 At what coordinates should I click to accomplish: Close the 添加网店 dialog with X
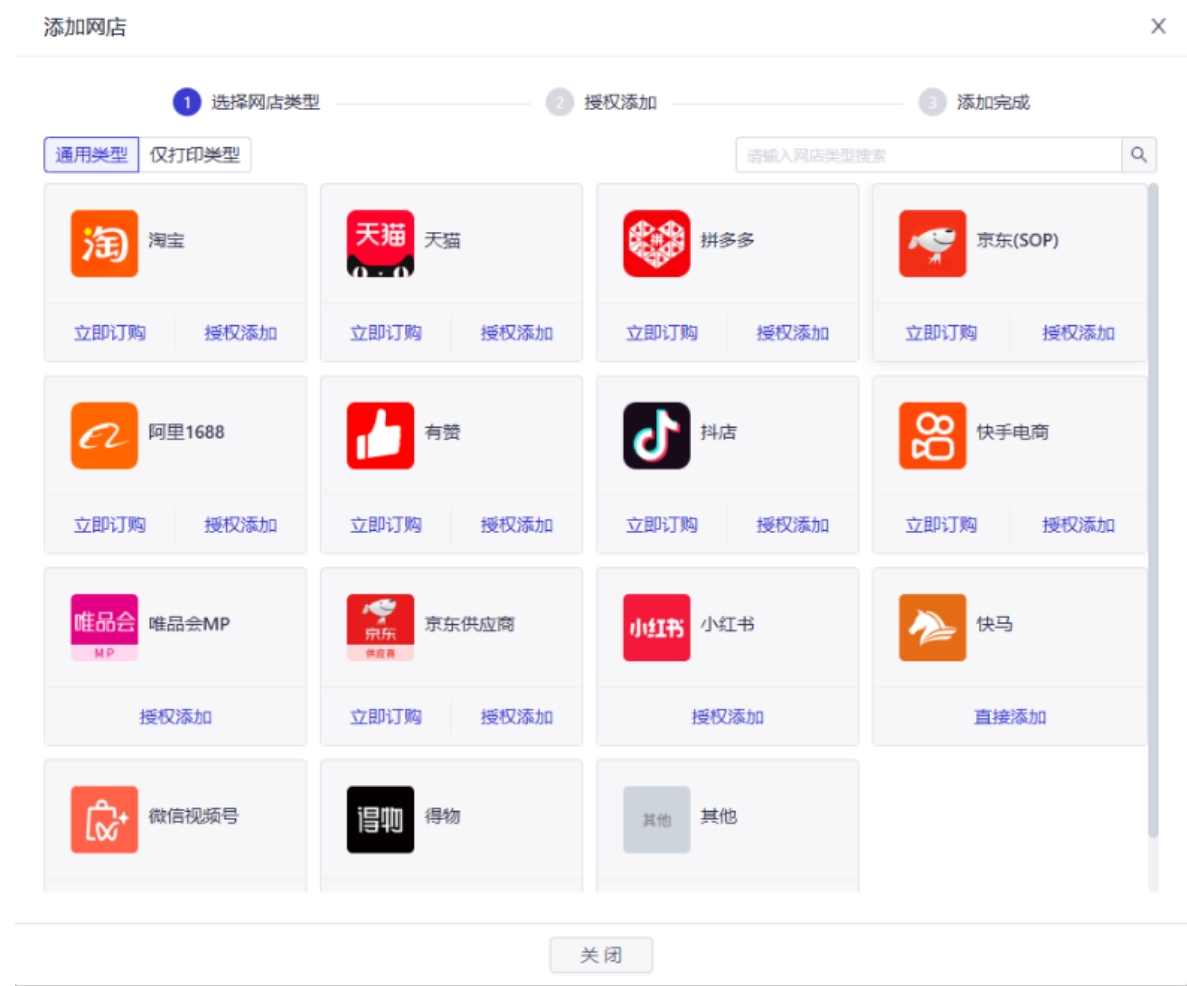coord(1157,27)
